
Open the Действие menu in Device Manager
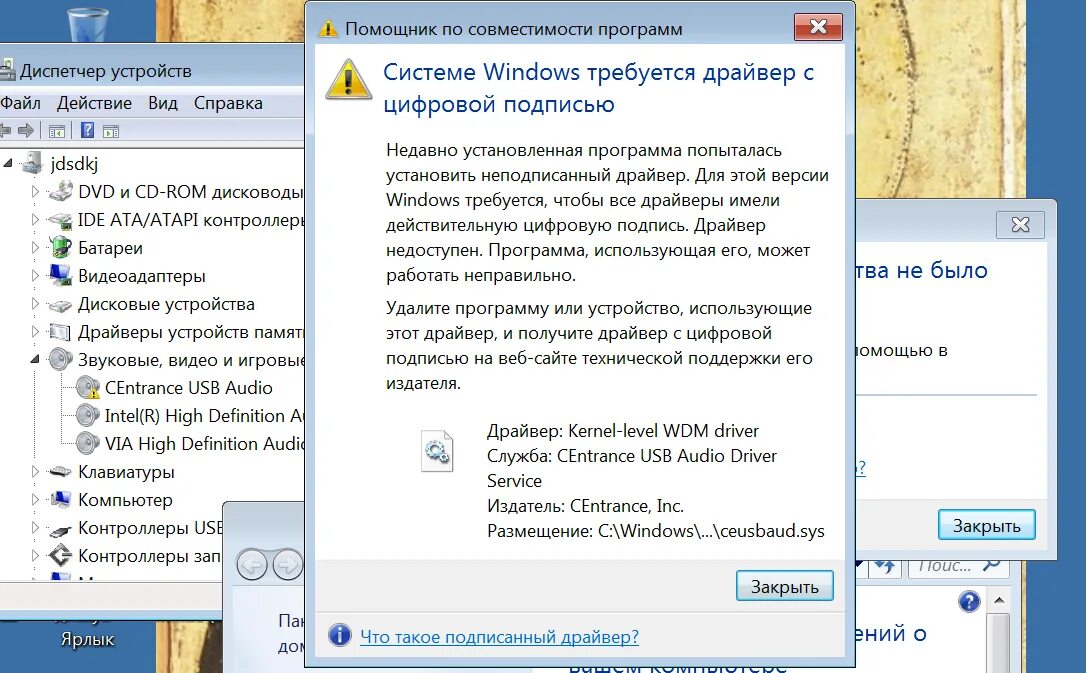pyautogui.click(x=94, y=103)
